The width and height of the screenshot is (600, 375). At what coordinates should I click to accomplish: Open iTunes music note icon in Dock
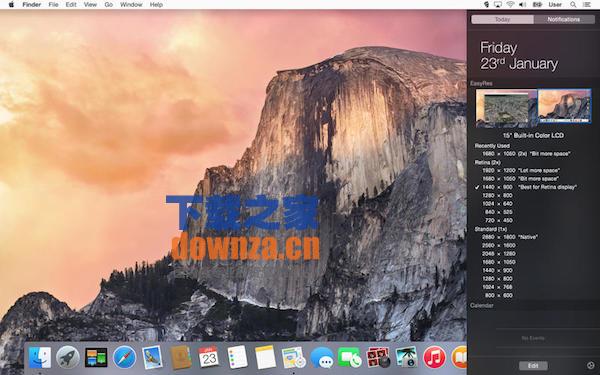pos(434,357)
